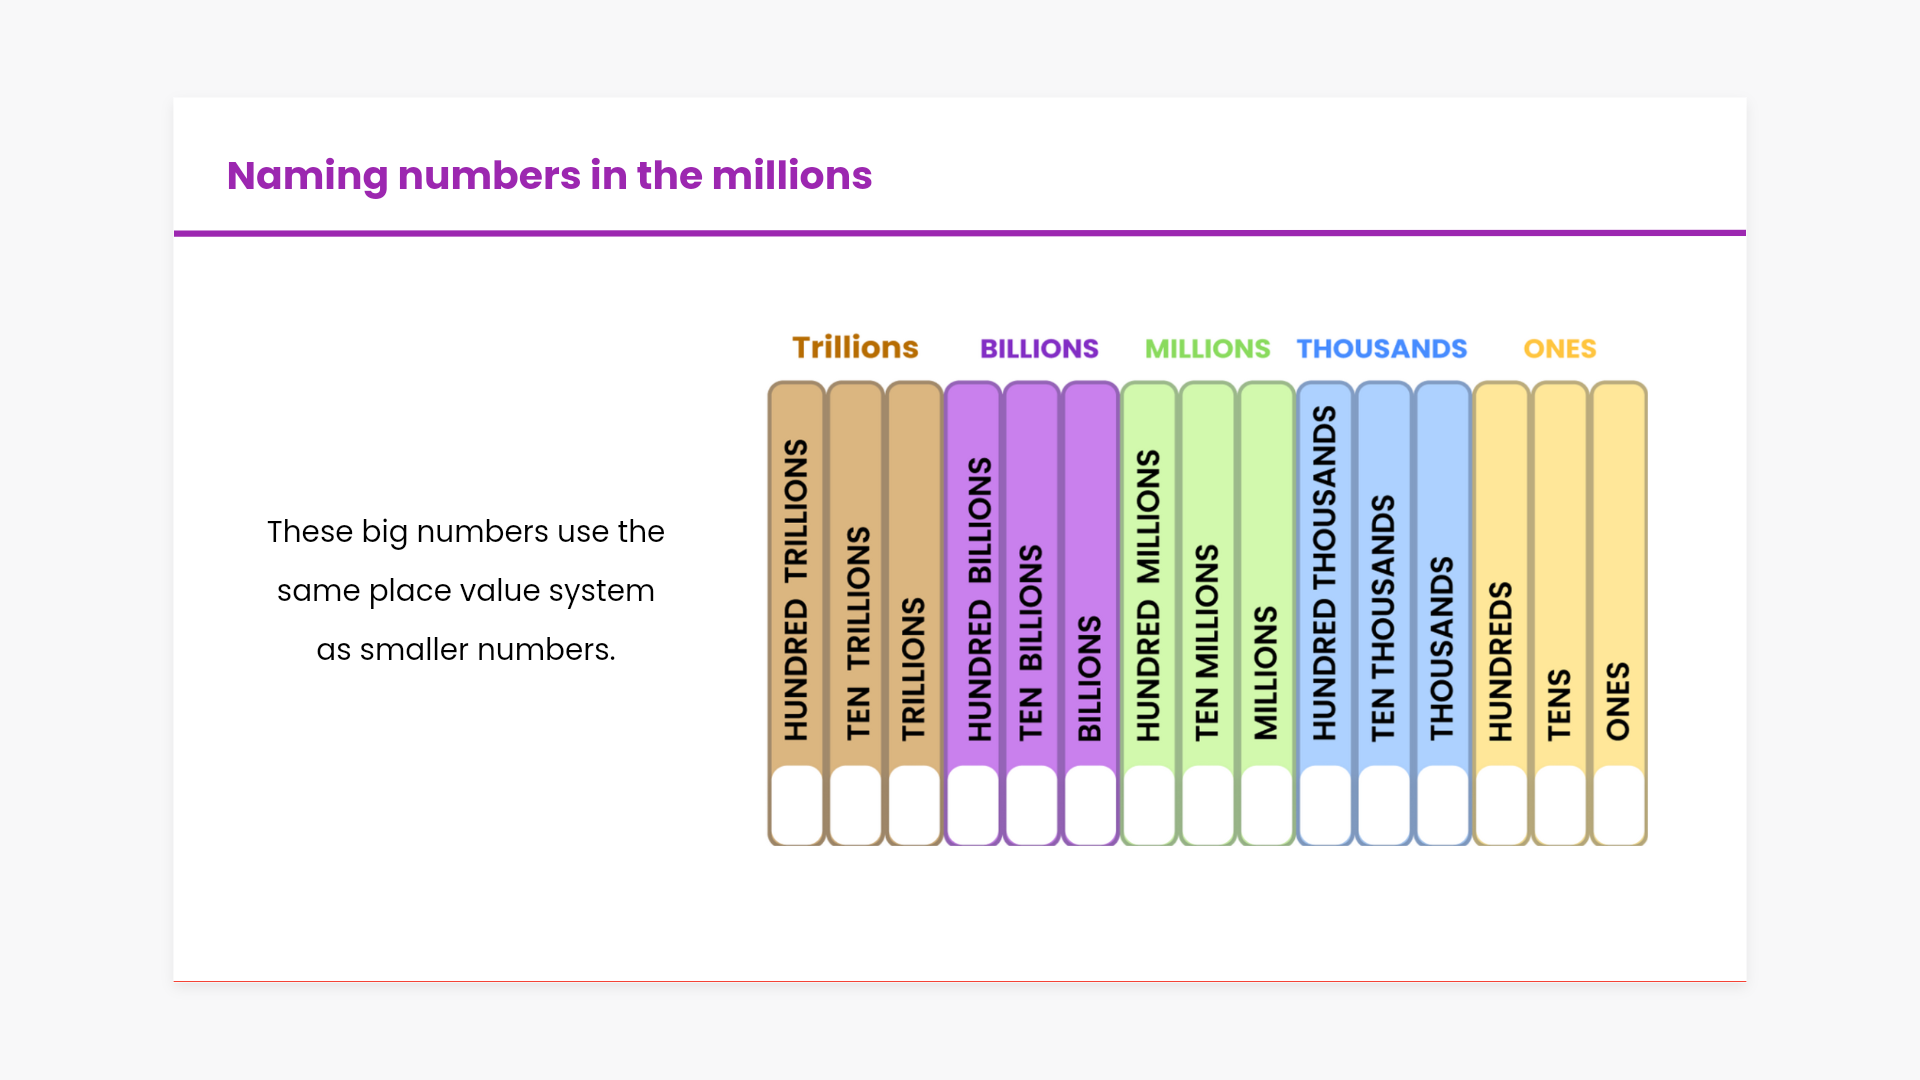1920x1080 pixels.
Task: Select the blue THOUSANDS group heading
Action: pyautogui.click(x=1382, y=349)
